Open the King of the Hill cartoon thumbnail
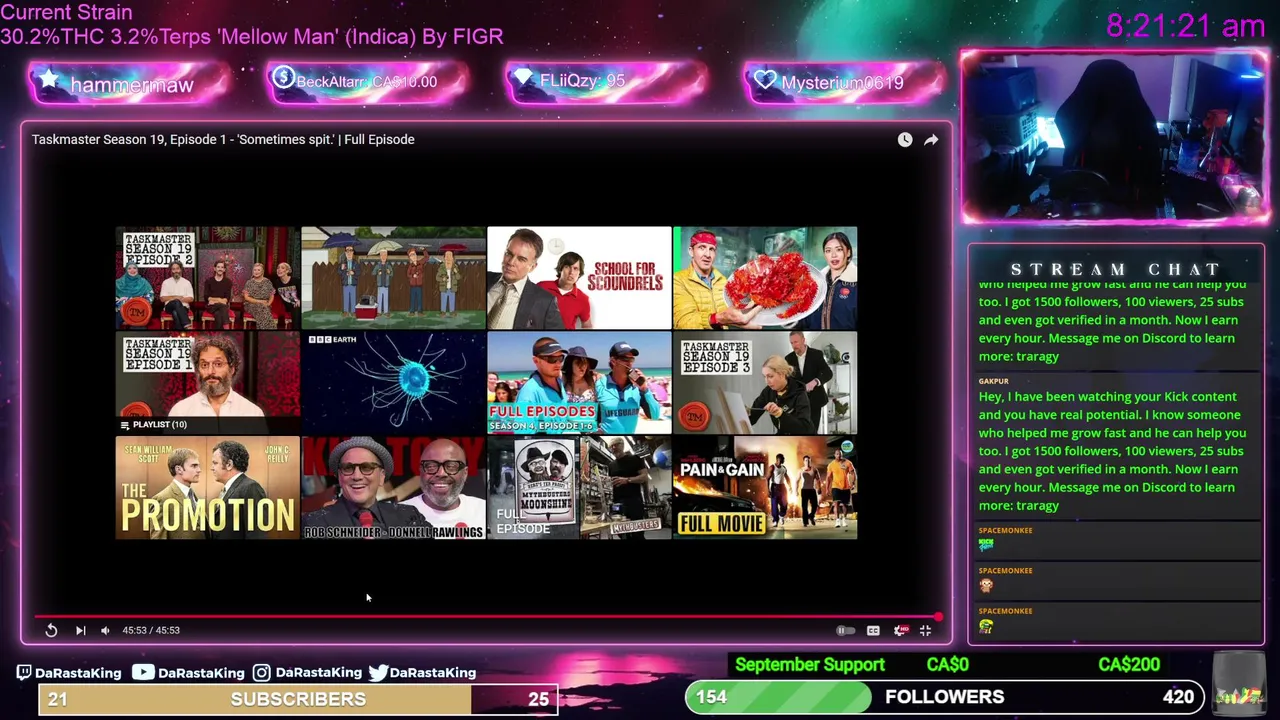The height and width of the screenshot is (720, 1280). [x=393, y=277]
